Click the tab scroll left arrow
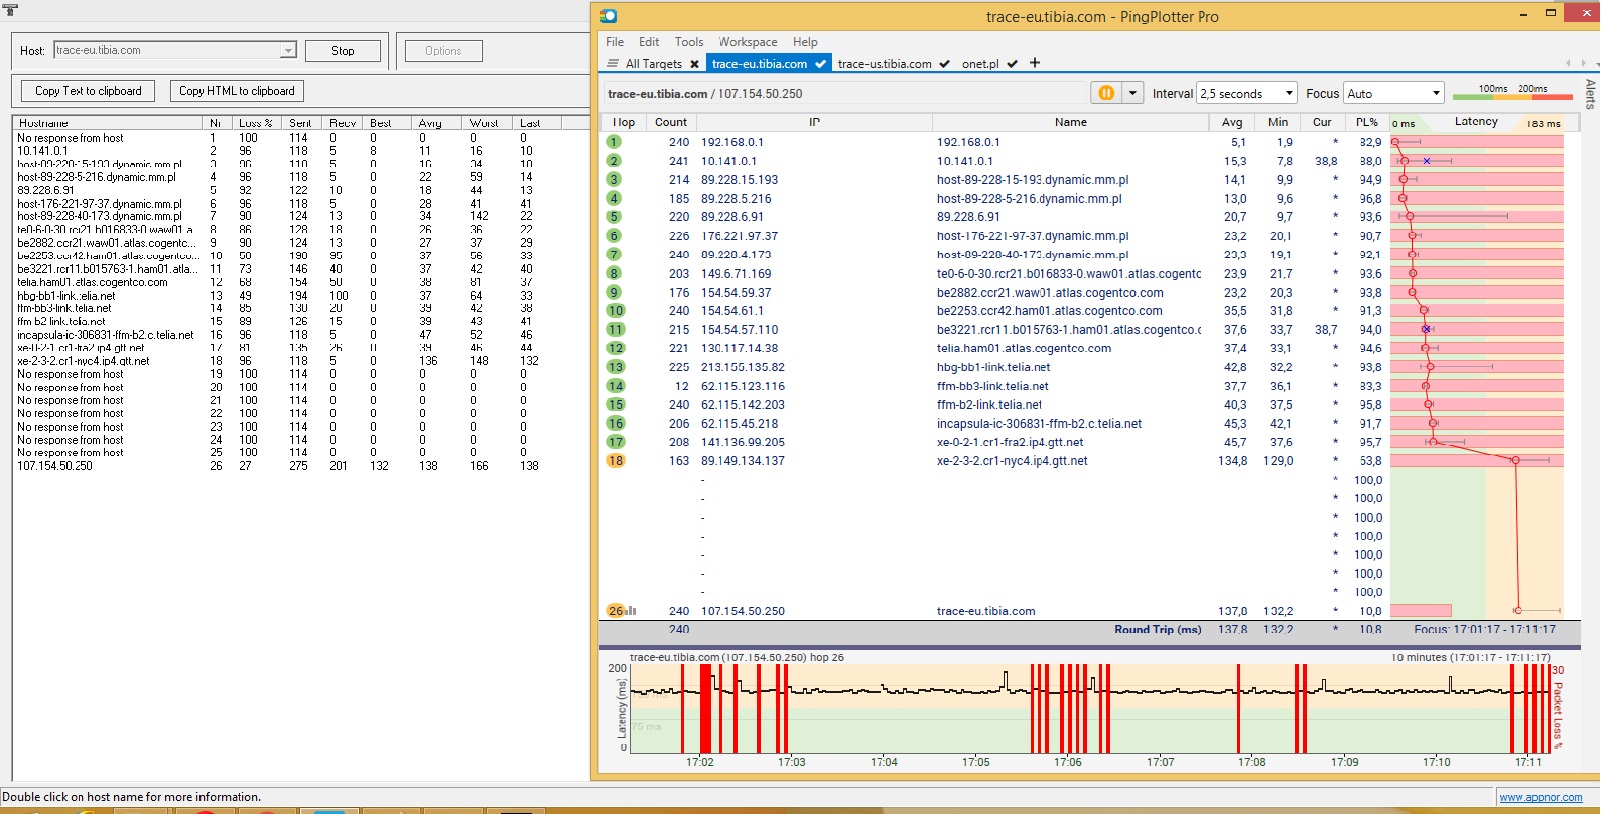This screenshot has width=1604, height=814. pyautogui.click(x=1568, y=64)
